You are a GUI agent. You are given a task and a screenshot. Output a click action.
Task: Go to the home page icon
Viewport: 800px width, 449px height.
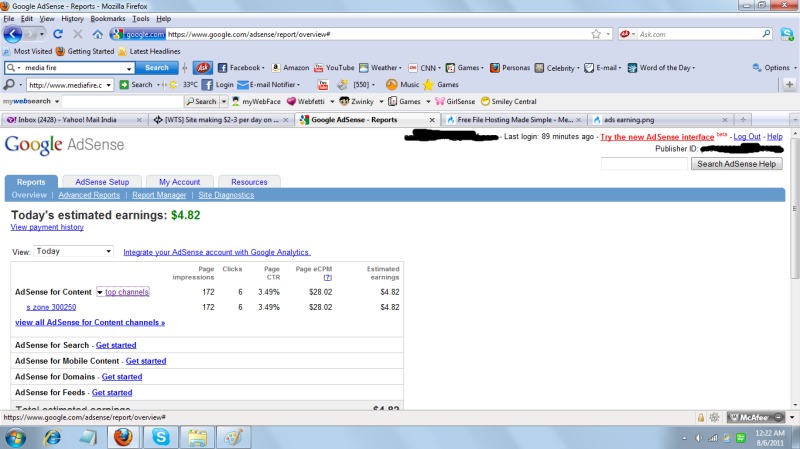pyautogui.click(x=97, y=34)
